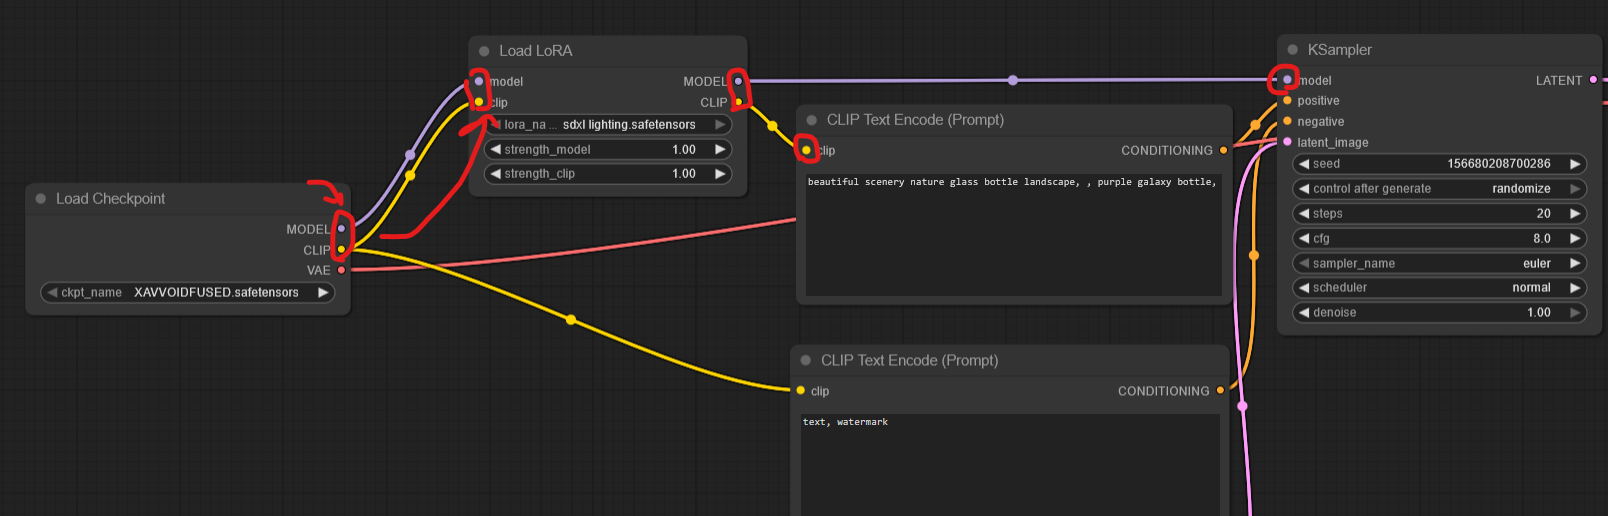Viewport: 1608px width, 516px height.
Task: Open the sampler_name dropdown showing euler
Action: [x=1440, y=264]
